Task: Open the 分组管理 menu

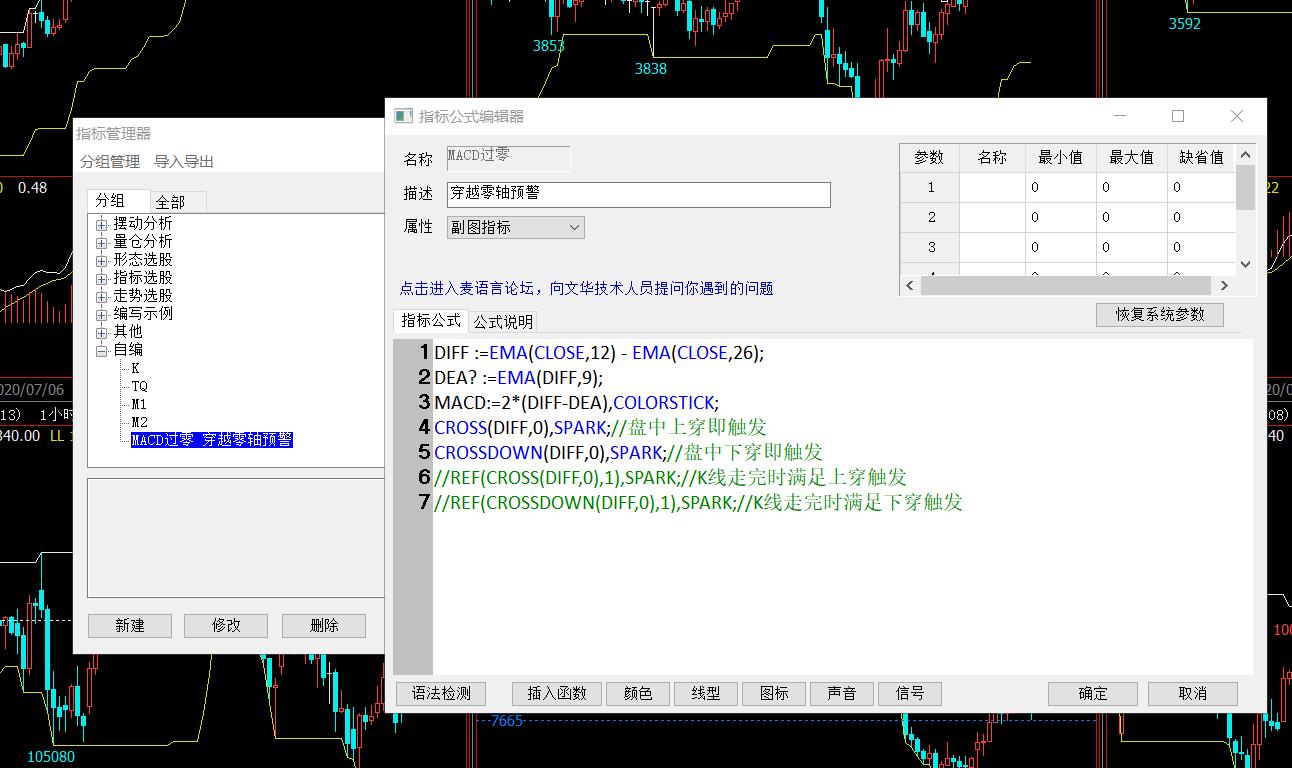Action: click(x=110, y=162)
